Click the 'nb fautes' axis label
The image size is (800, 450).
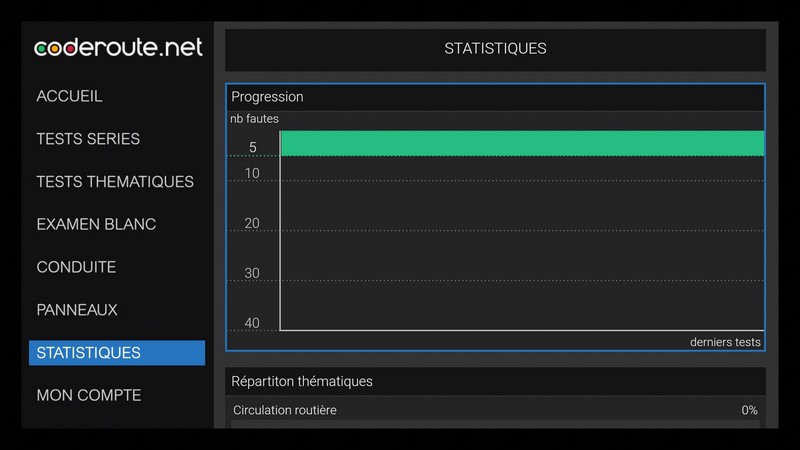tap(254, 119)
